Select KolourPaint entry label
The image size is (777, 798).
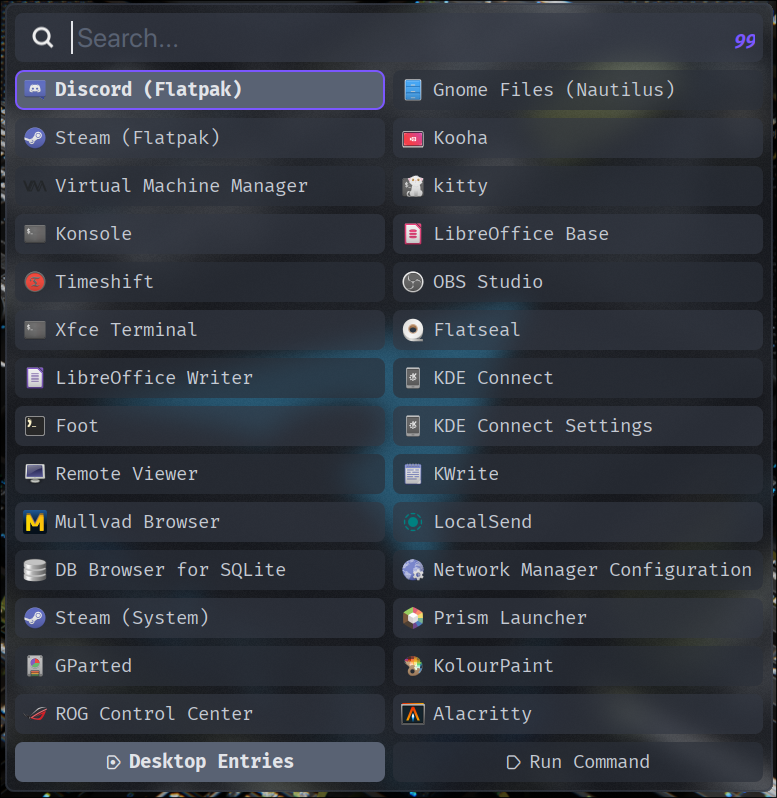point(494,666)
